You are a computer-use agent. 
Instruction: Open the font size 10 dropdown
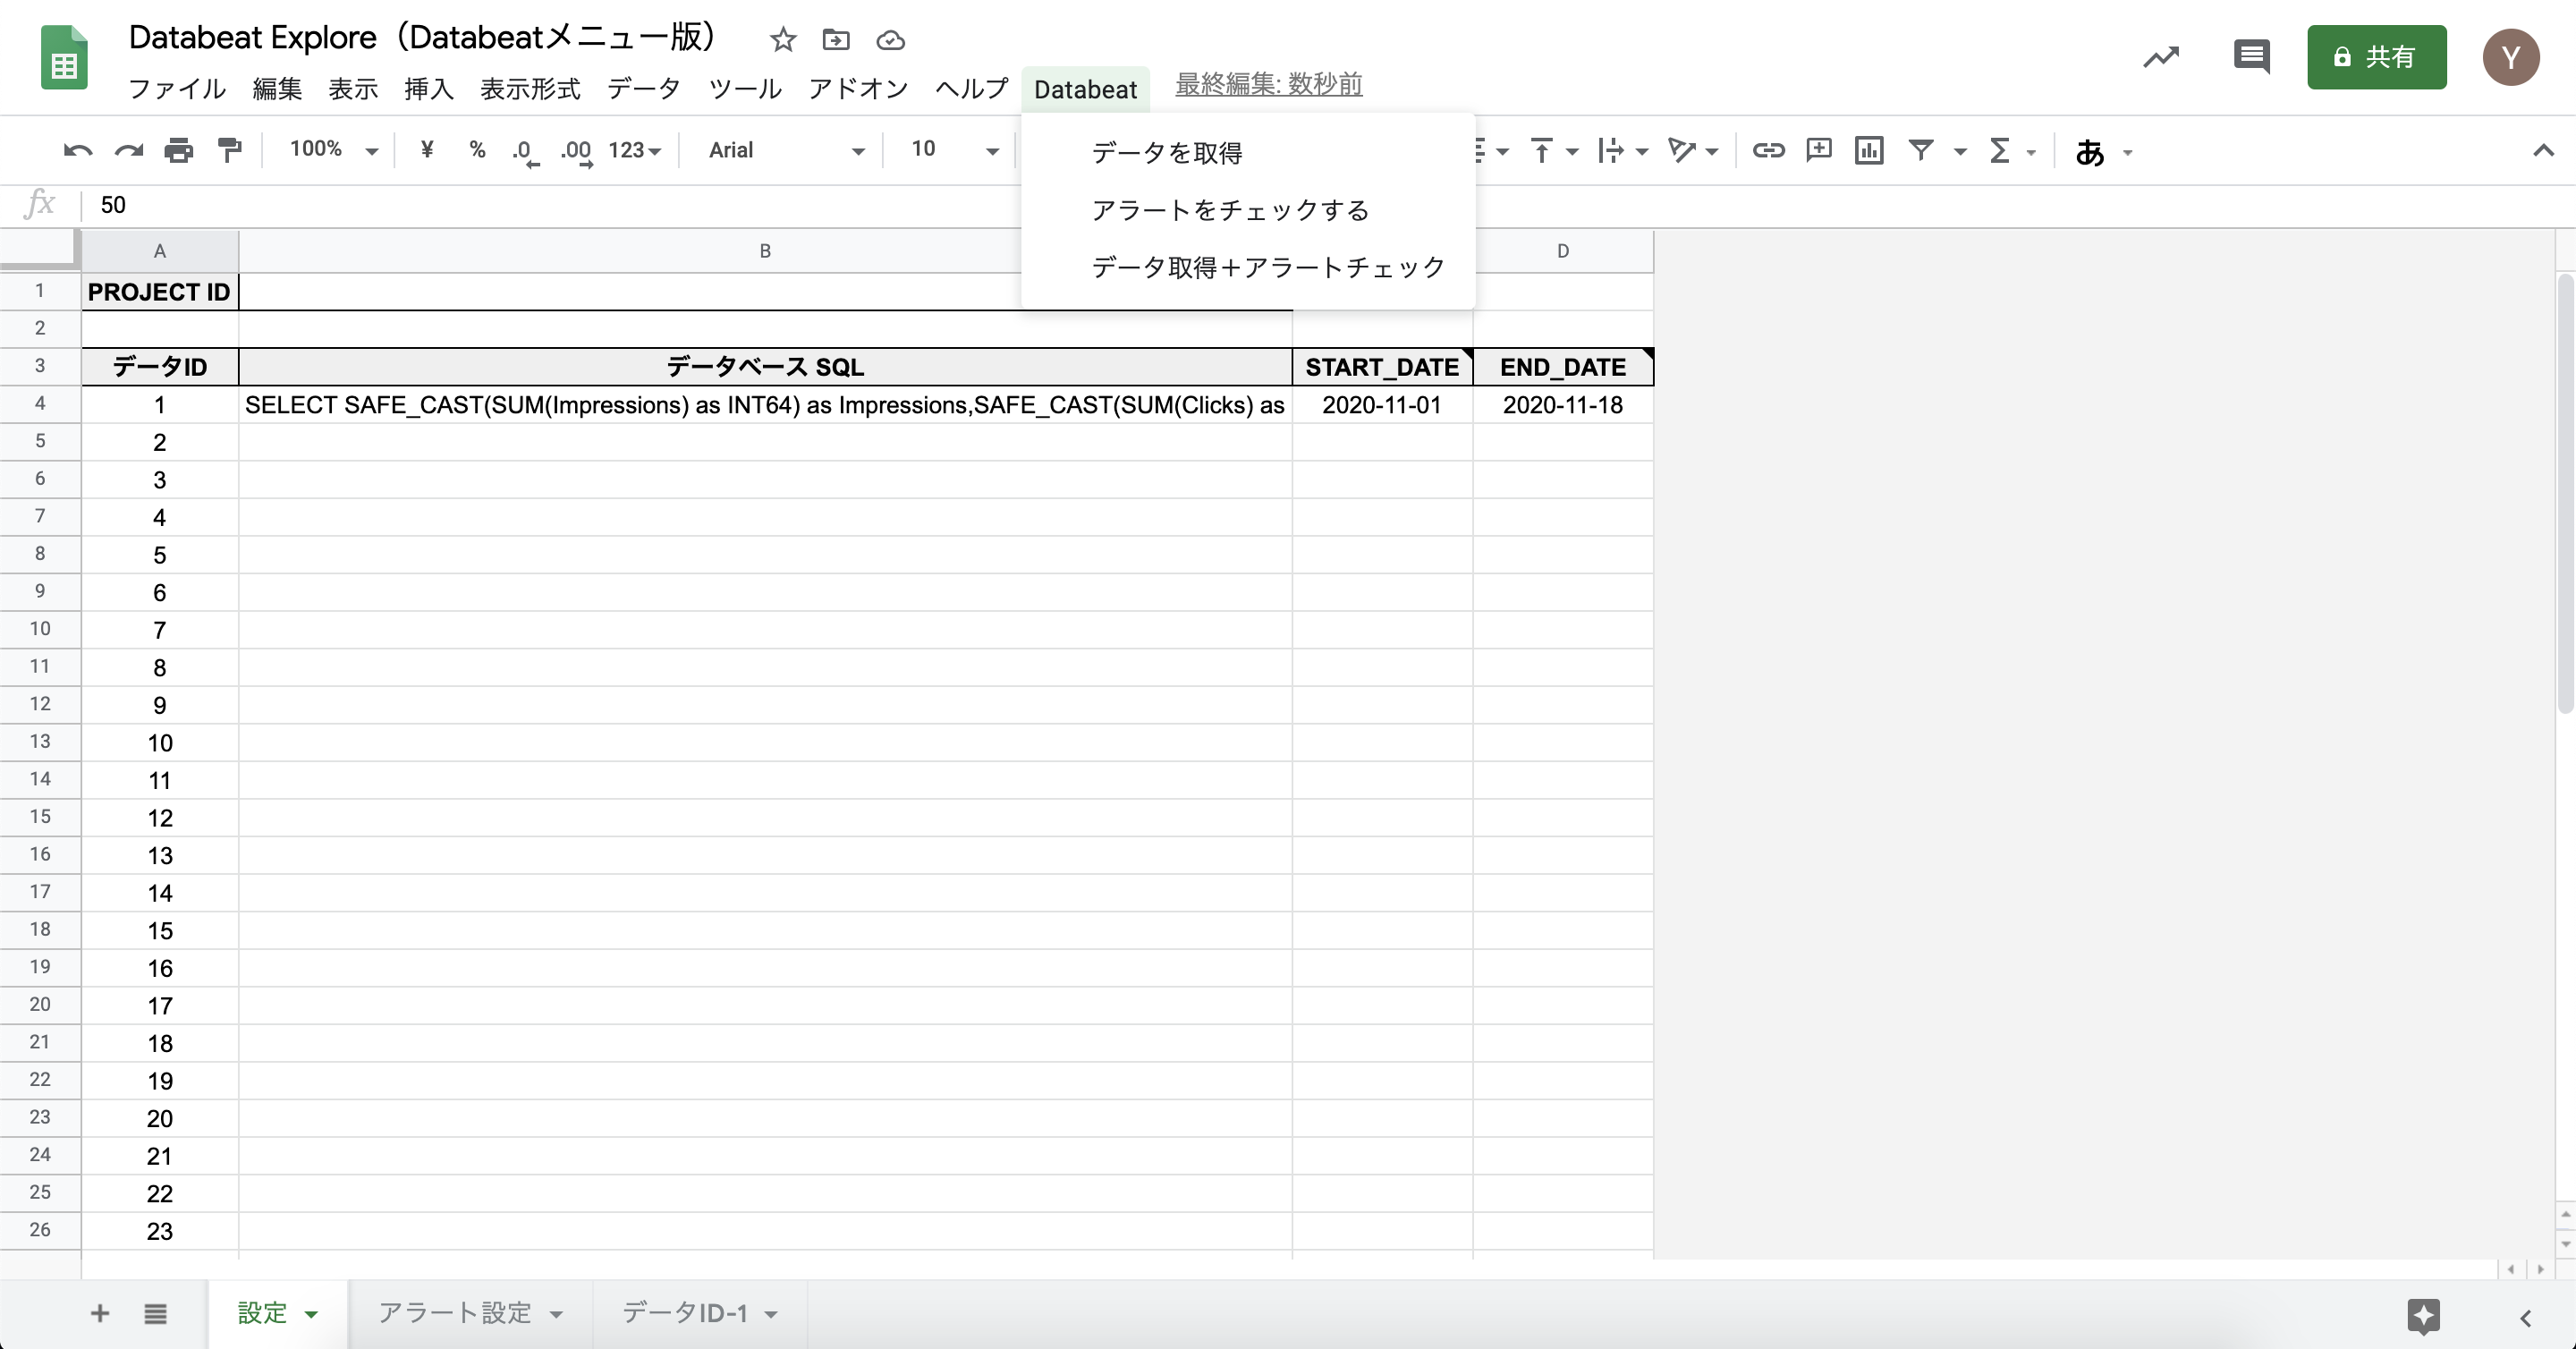[954, 150]
